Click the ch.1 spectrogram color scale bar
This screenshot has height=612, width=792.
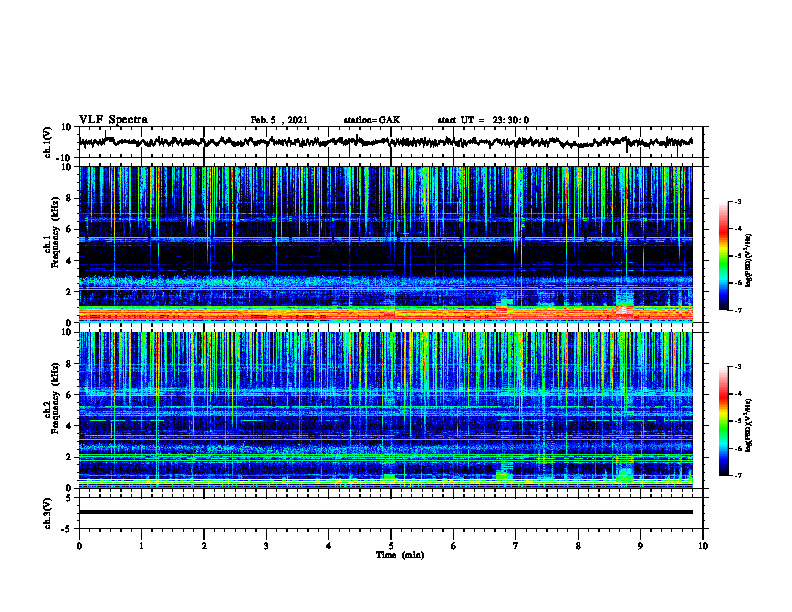pyautogui.click(x=724, y=256)
